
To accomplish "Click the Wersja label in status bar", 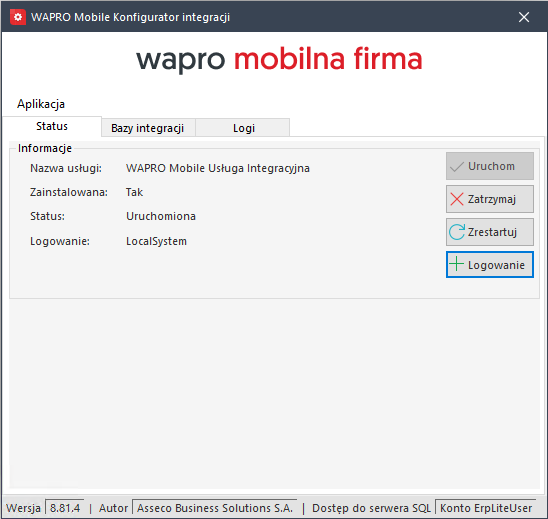I will tap(23, 508).
